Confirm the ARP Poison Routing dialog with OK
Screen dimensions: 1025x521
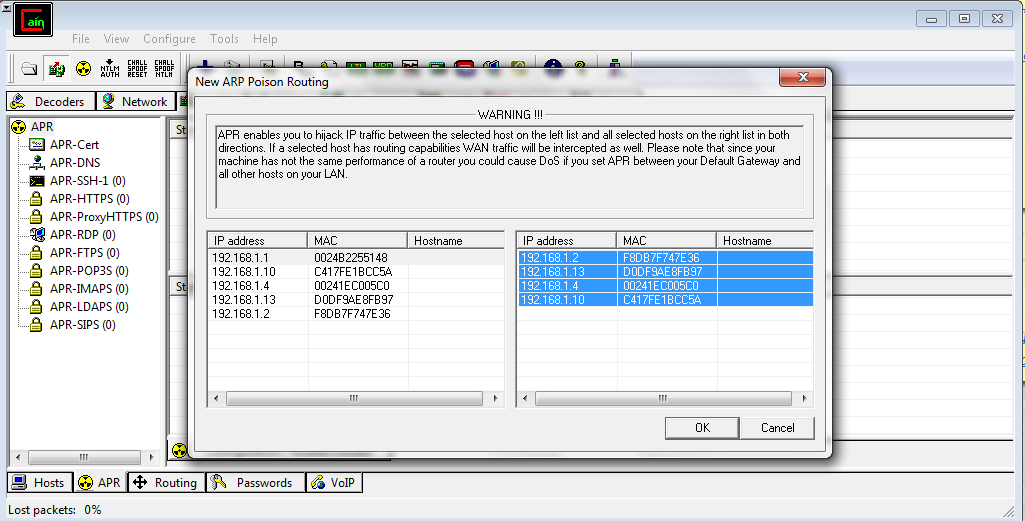(702, 428)
